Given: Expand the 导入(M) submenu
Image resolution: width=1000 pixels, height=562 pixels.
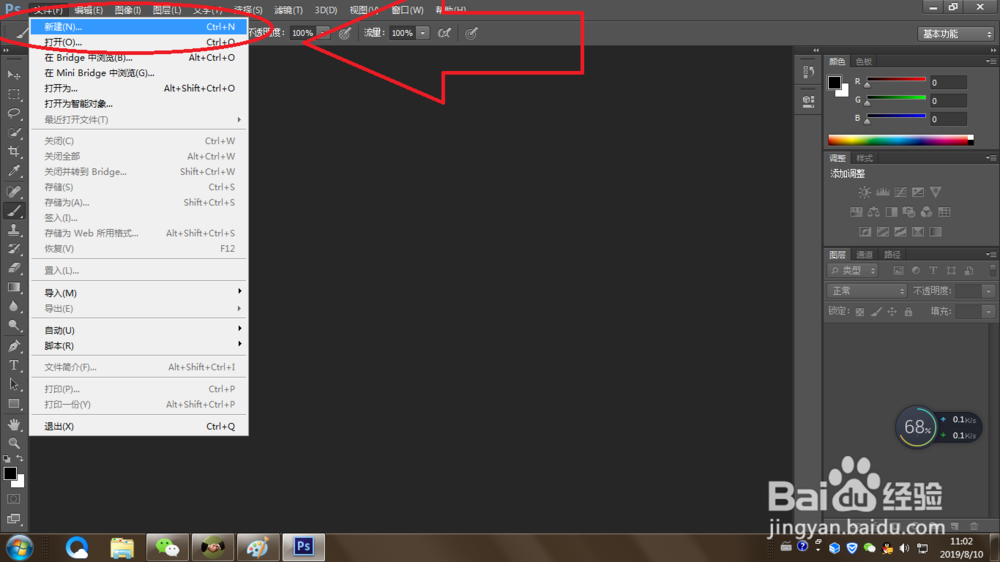Looking at the screenshot, I should [x=138, y=293].
